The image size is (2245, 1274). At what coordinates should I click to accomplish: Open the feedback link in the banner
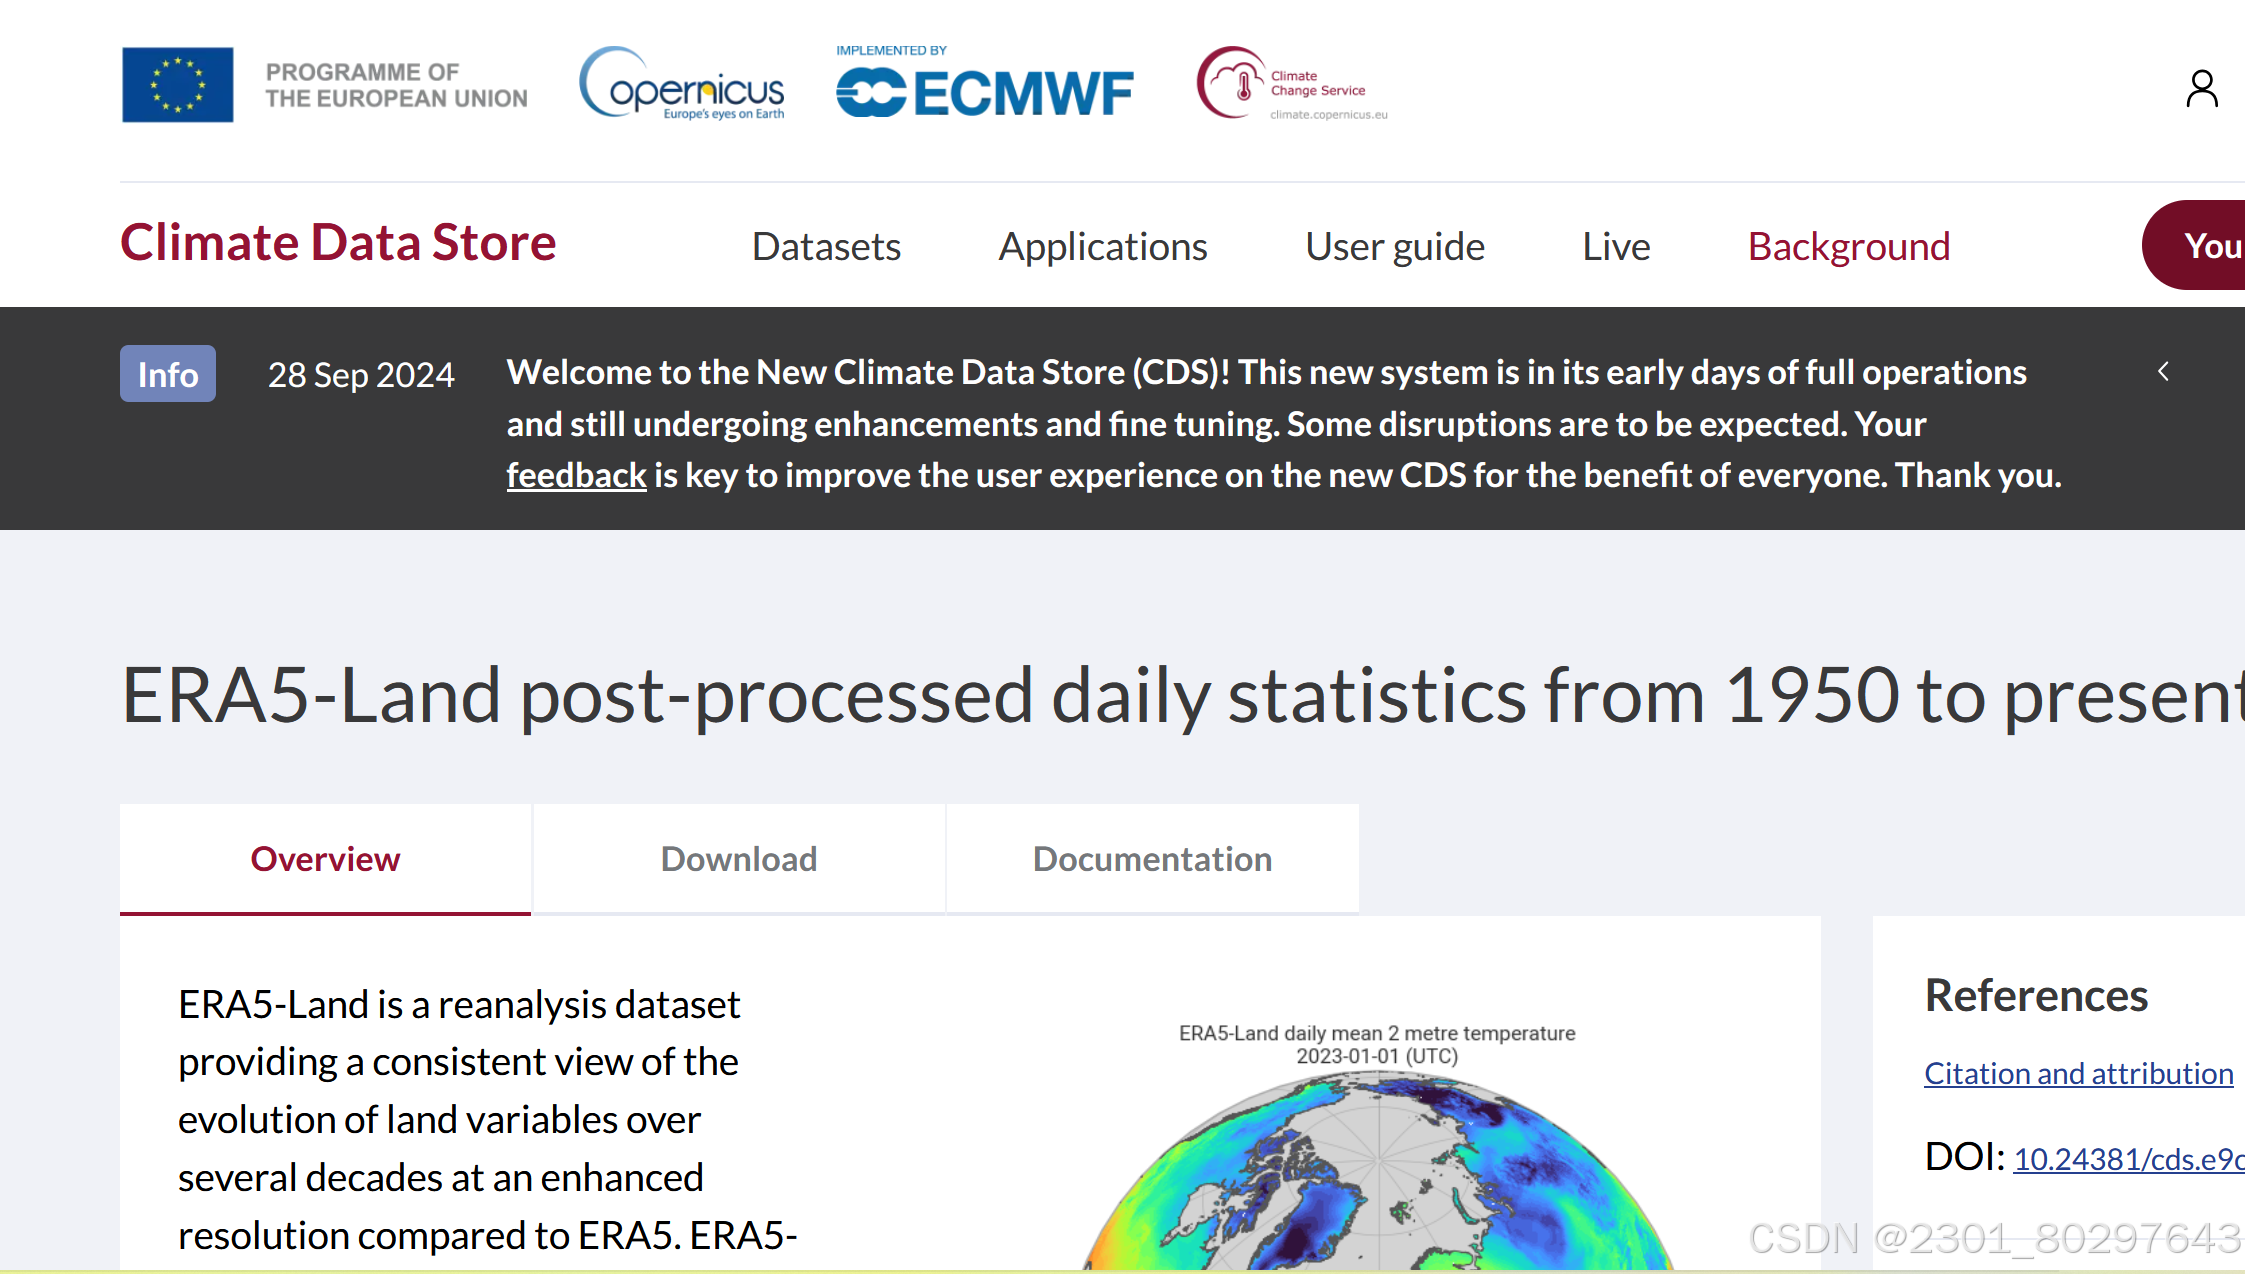[x=576, y=474]
